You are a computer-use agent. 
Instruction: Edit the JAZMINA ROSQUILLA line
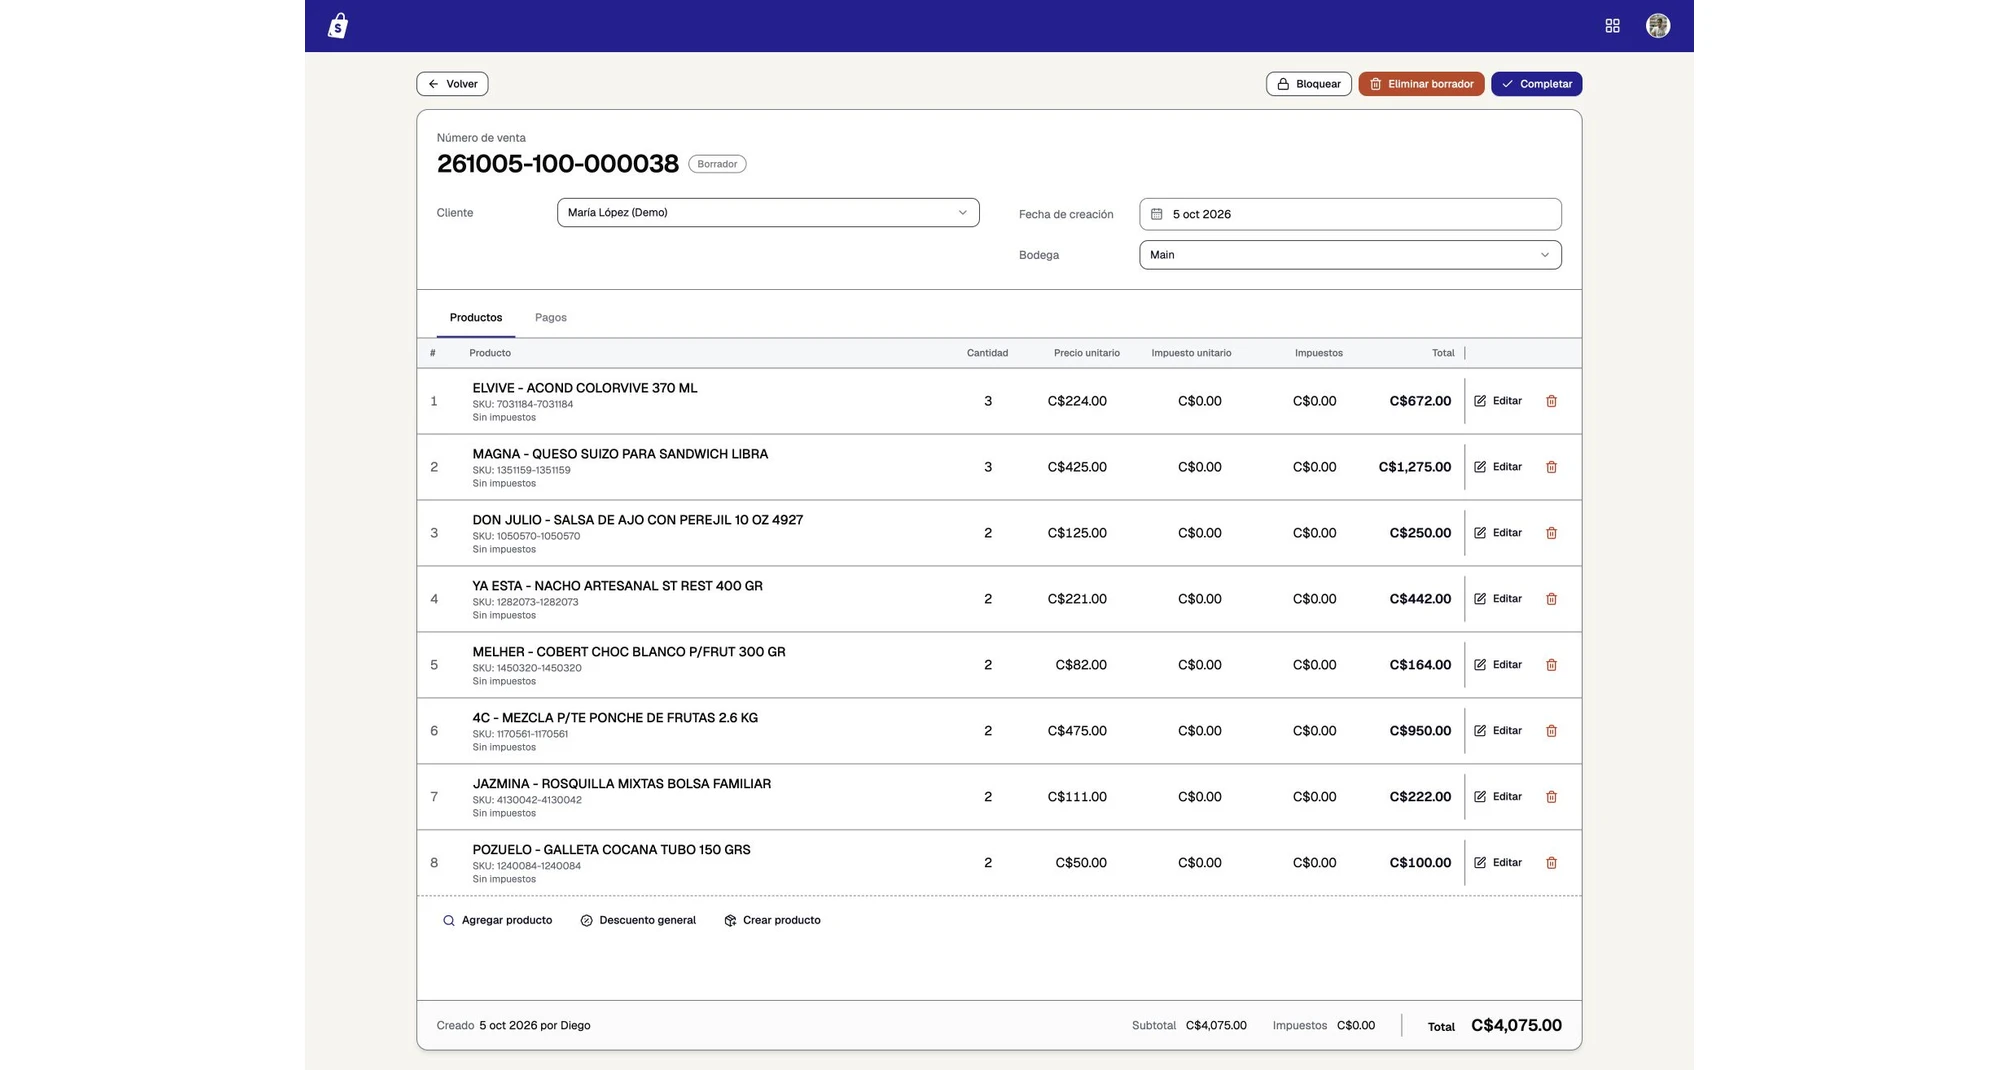[1498, 797]
